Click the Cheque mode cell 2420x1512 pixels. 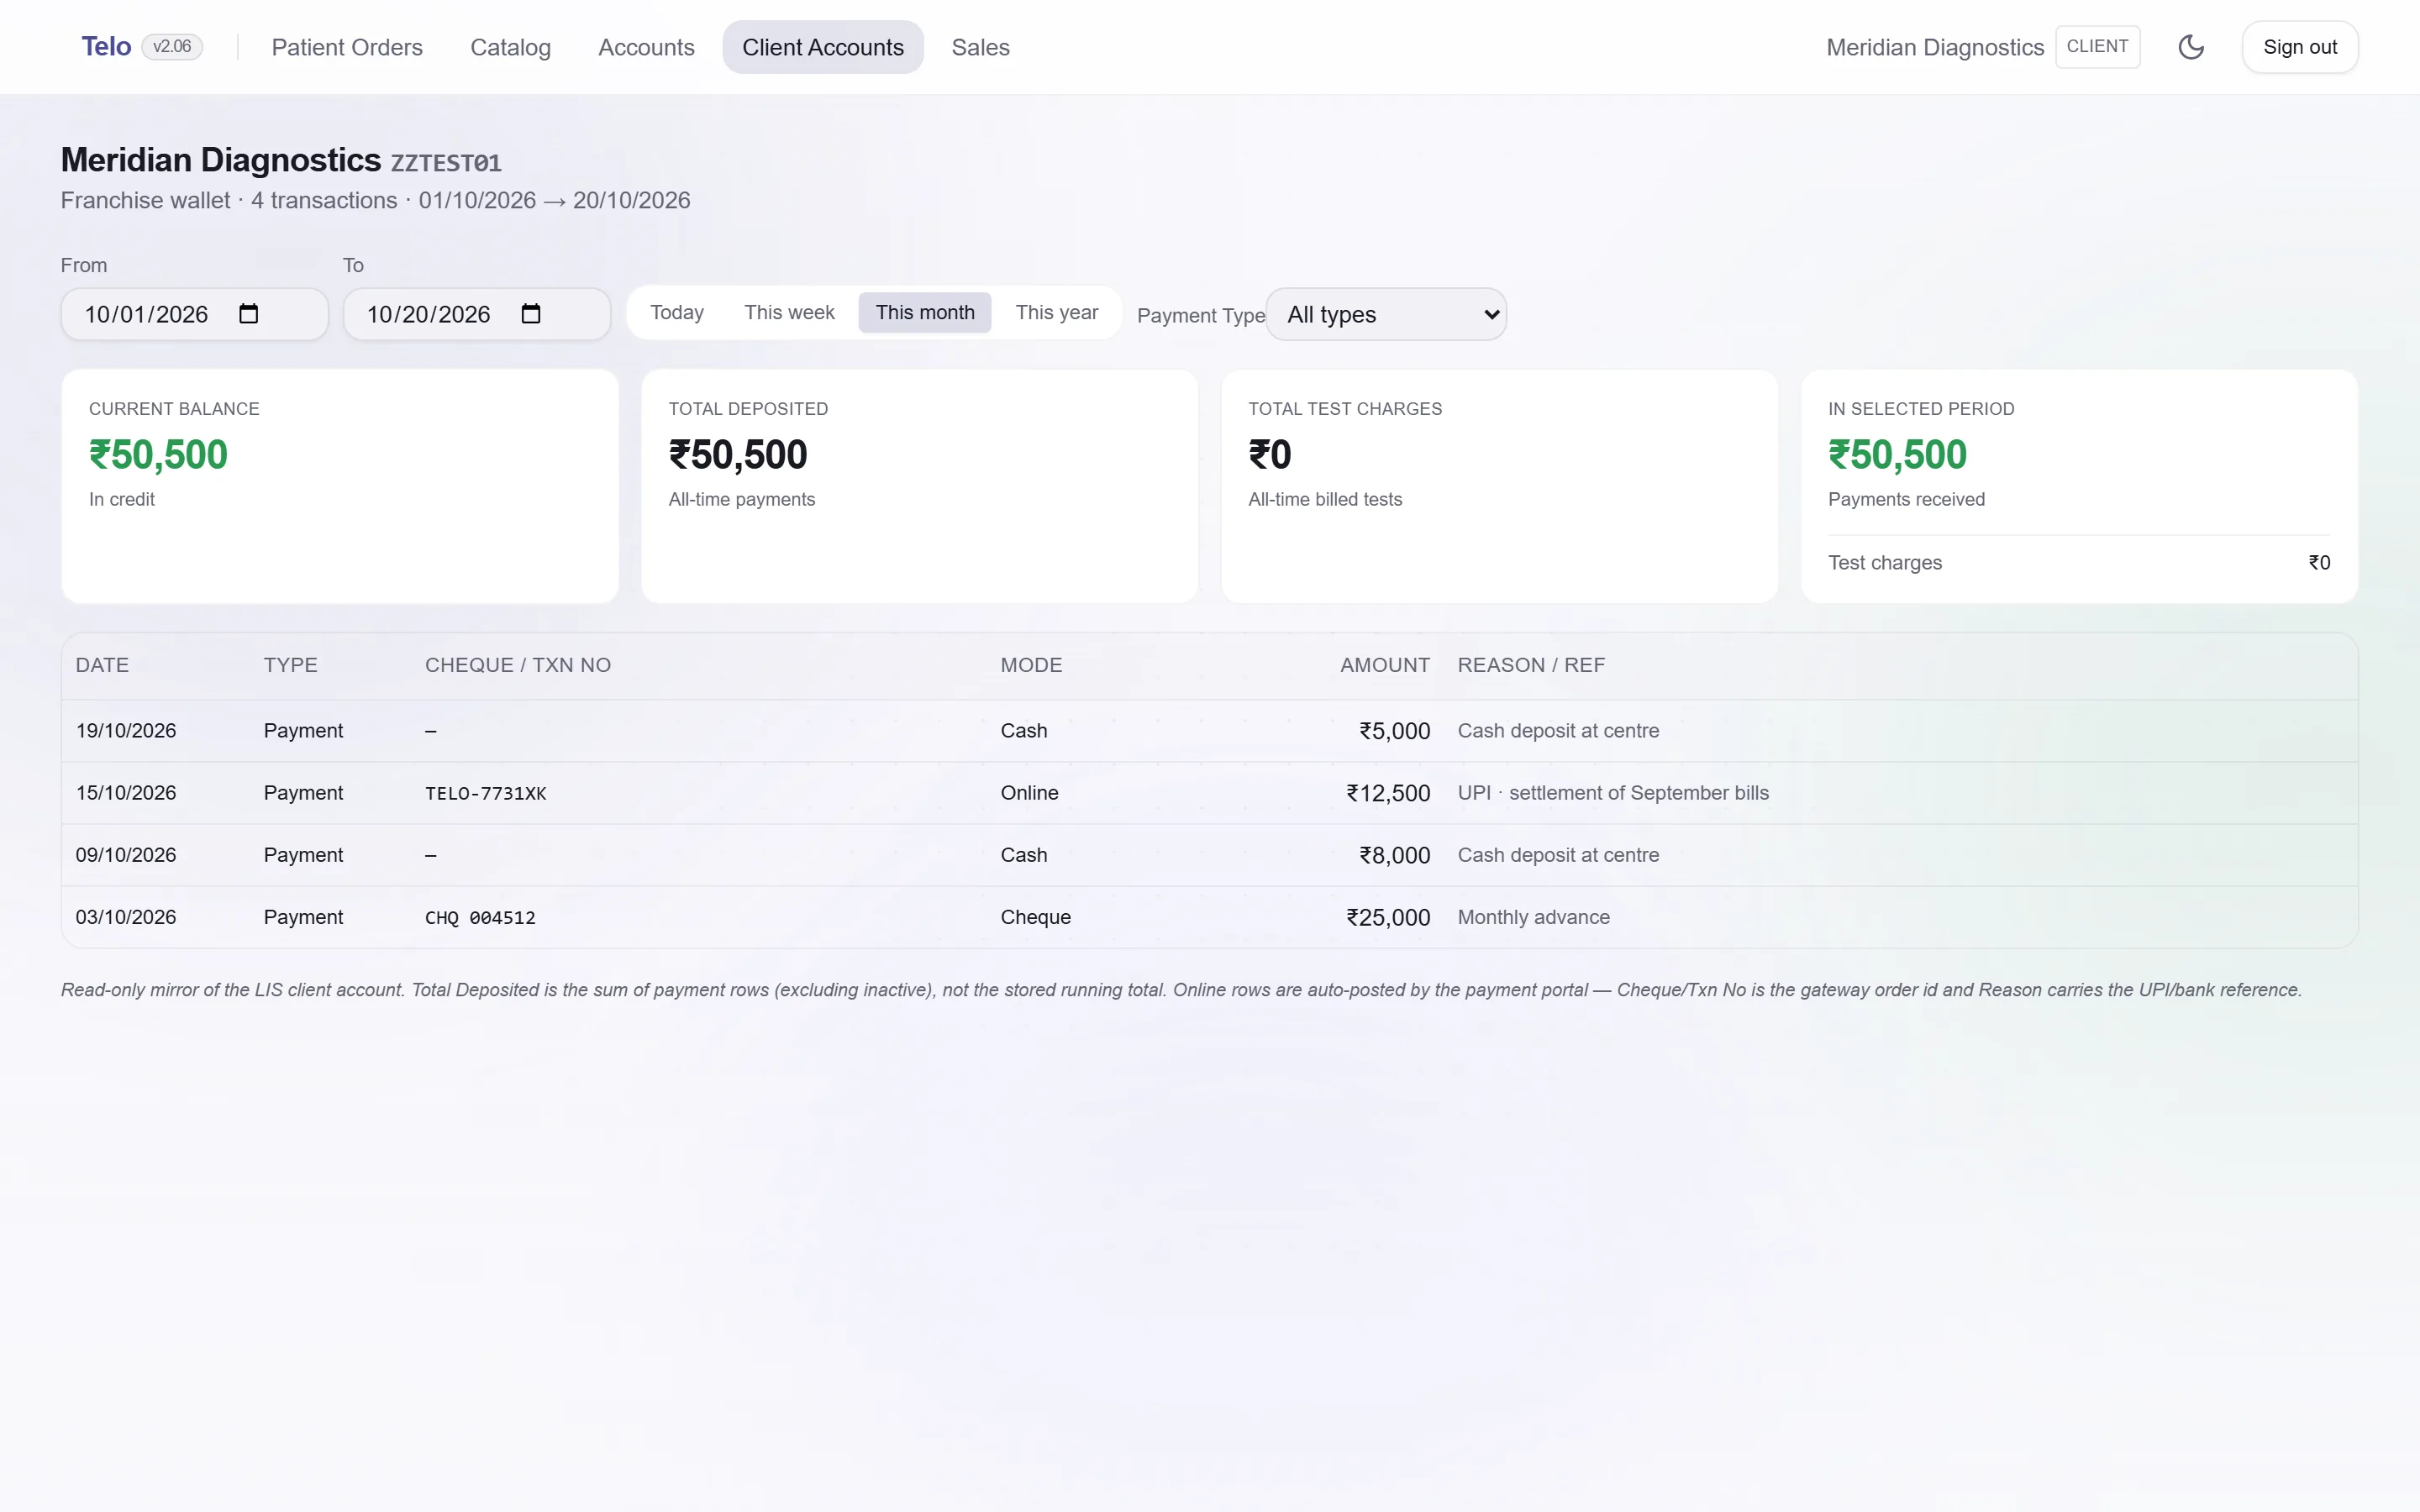point(1035,917)
